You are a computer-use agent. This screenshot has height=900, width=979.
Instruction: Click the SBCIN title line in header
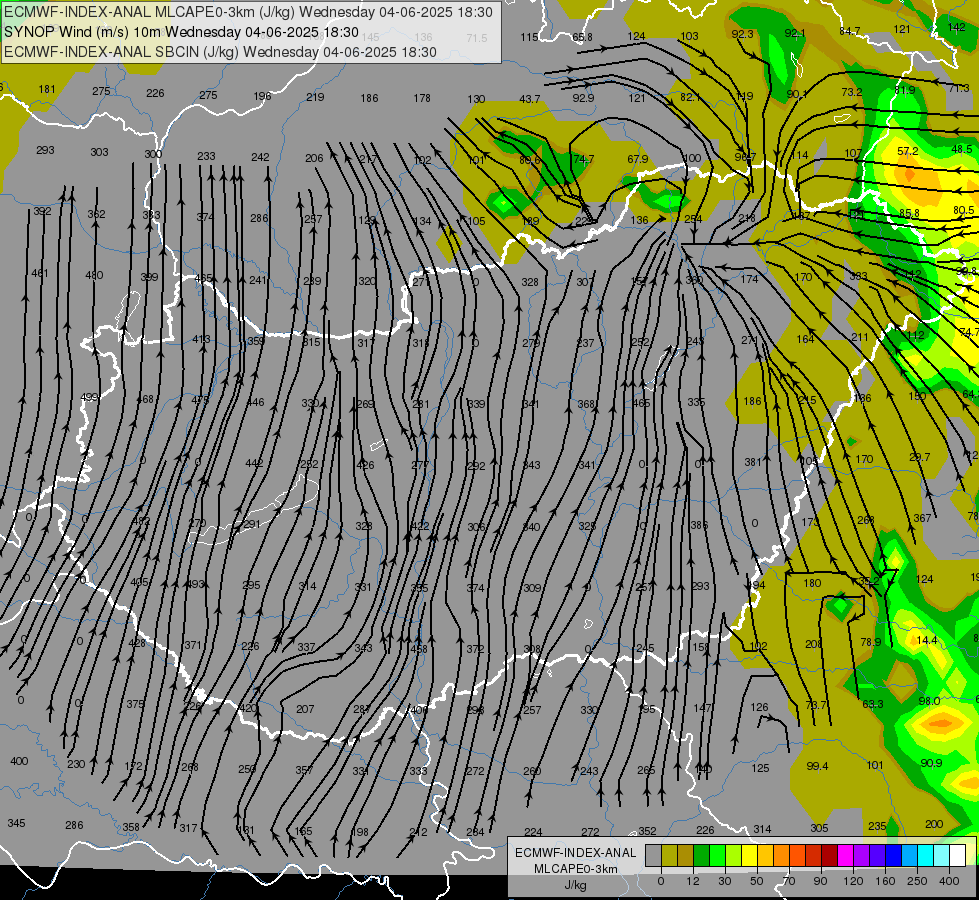click(220, 52)
